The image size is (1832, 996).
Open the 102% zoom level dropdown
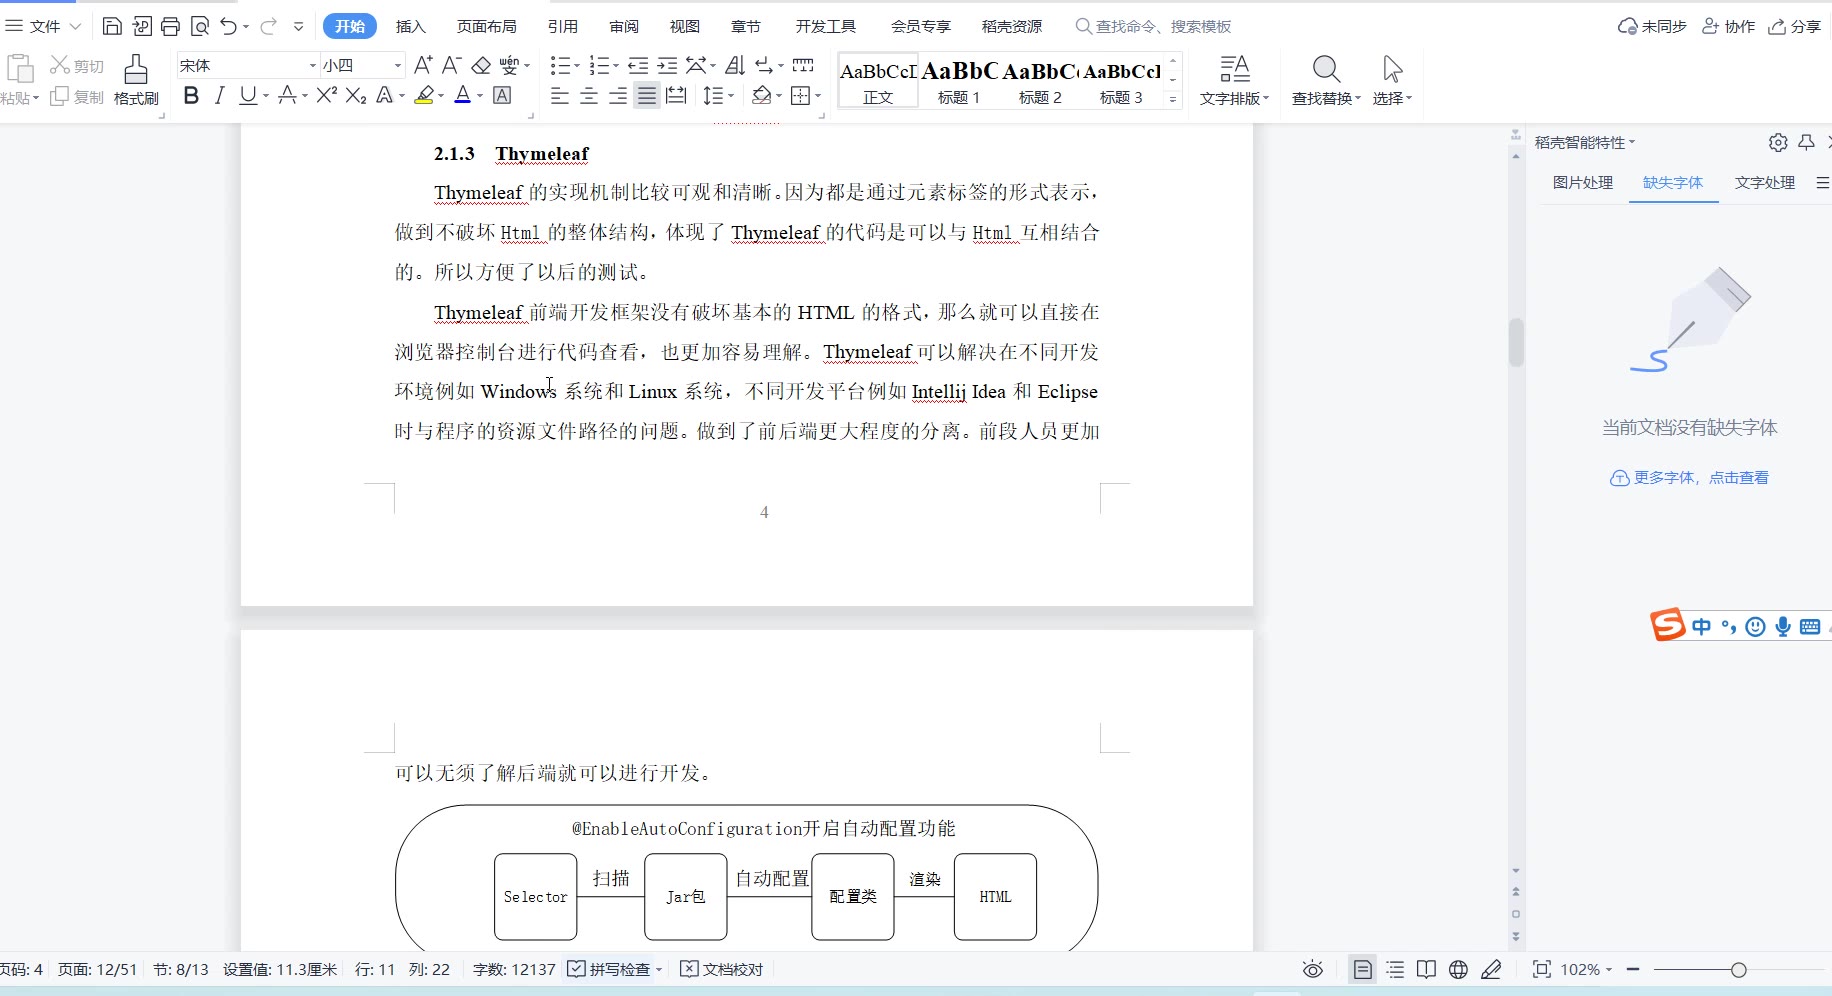tap(1586, 969)
